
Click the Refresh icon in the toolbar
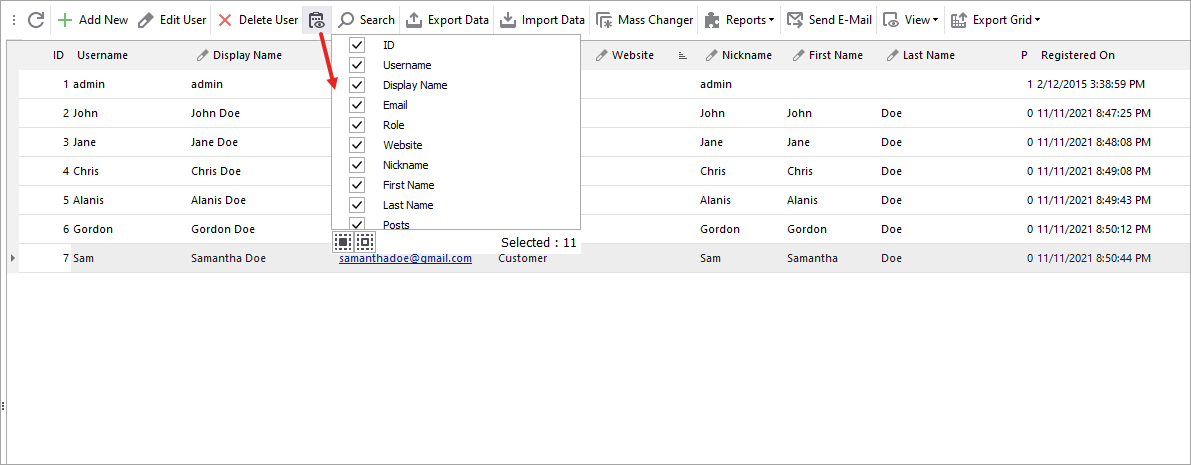click(36, 20)
